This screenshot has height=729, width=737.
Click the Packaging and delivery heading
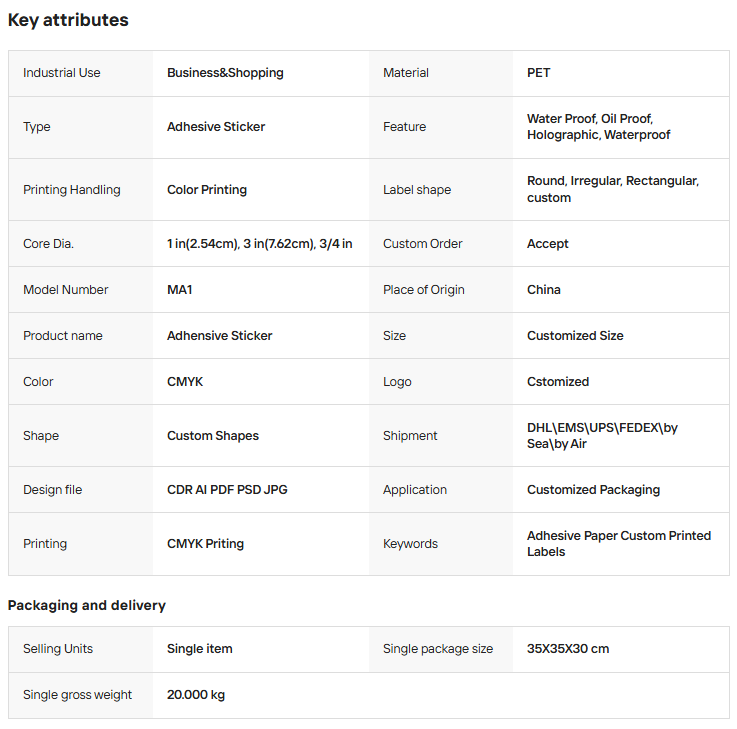(87, 605)
